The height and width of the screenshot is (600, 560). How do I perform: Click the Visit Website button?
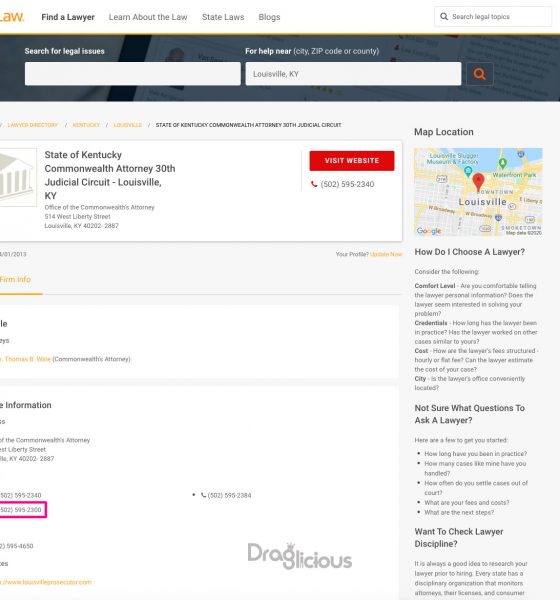(x=352, y=161)
